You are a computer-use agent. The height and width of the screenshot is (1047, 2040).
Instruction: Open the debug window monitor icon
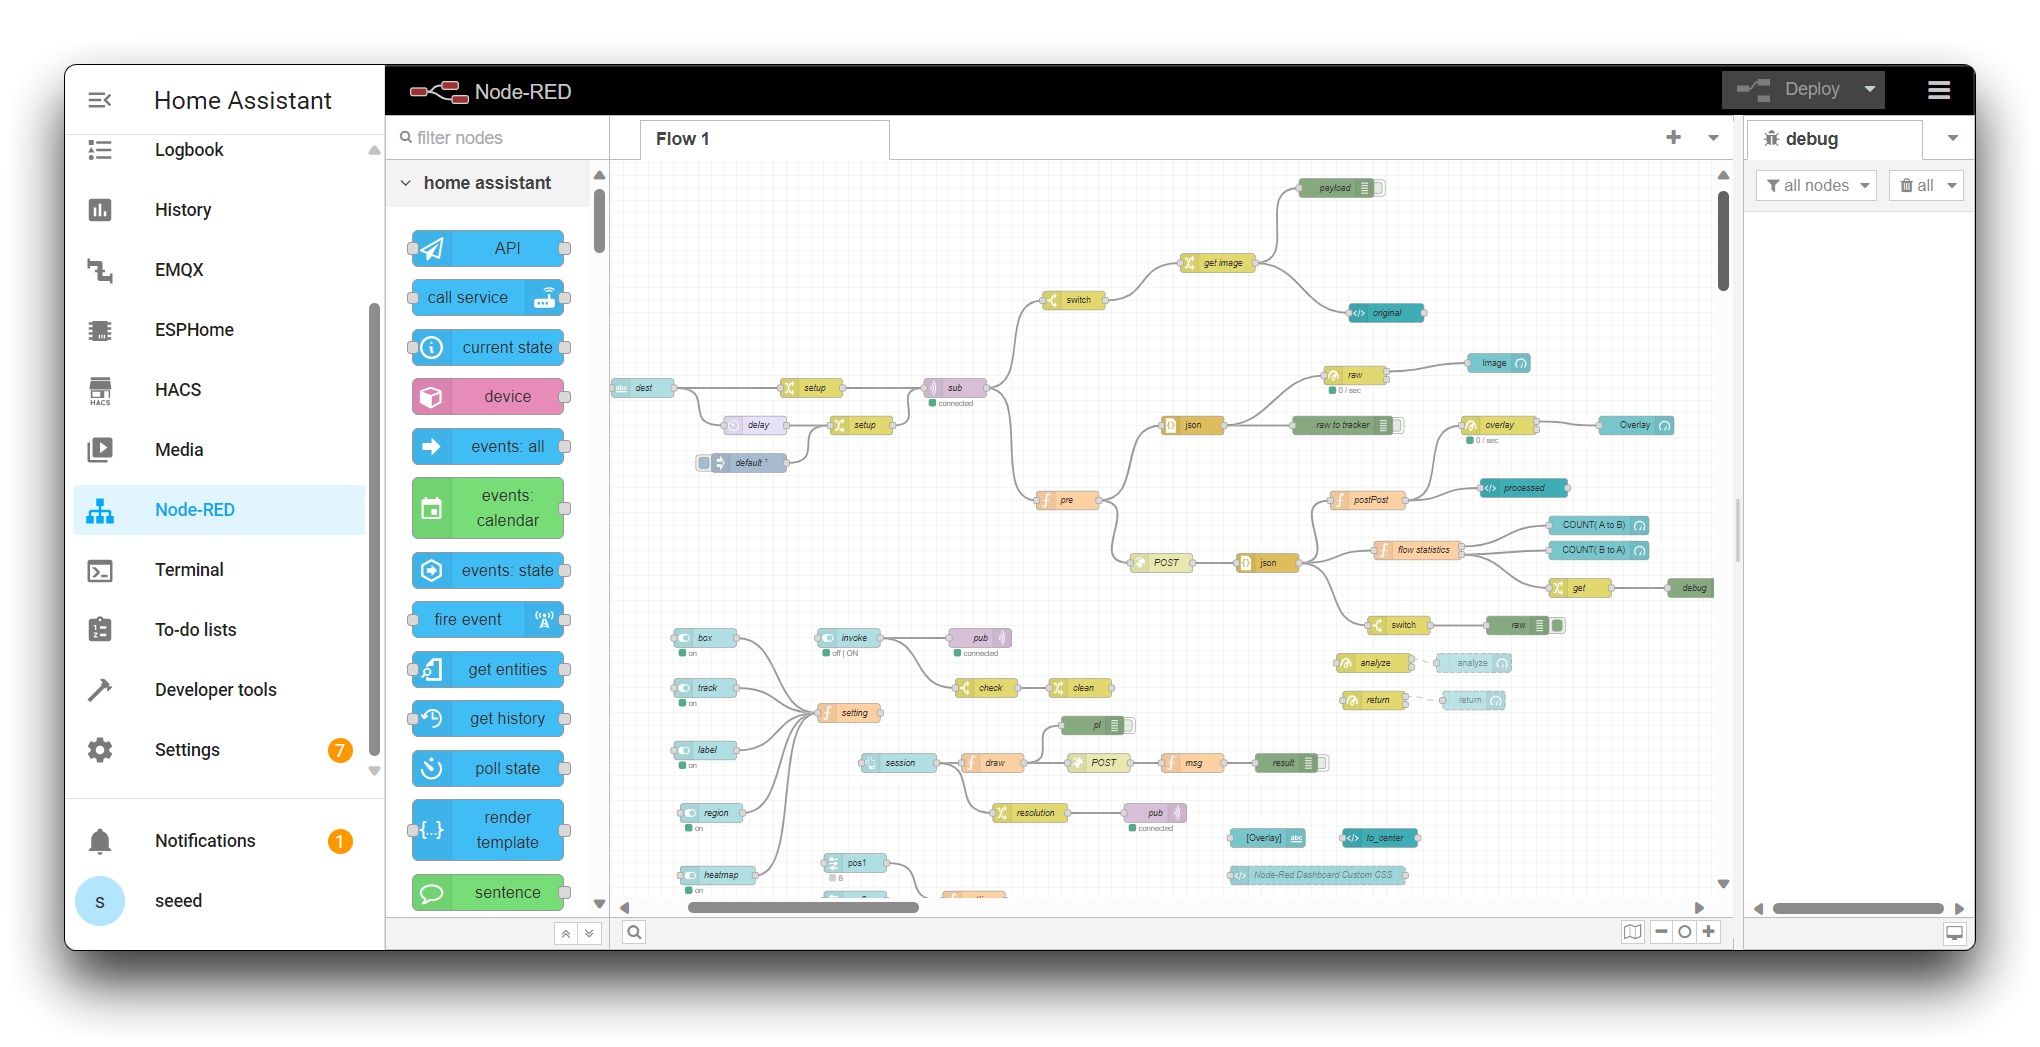(x=1954, y=933)
